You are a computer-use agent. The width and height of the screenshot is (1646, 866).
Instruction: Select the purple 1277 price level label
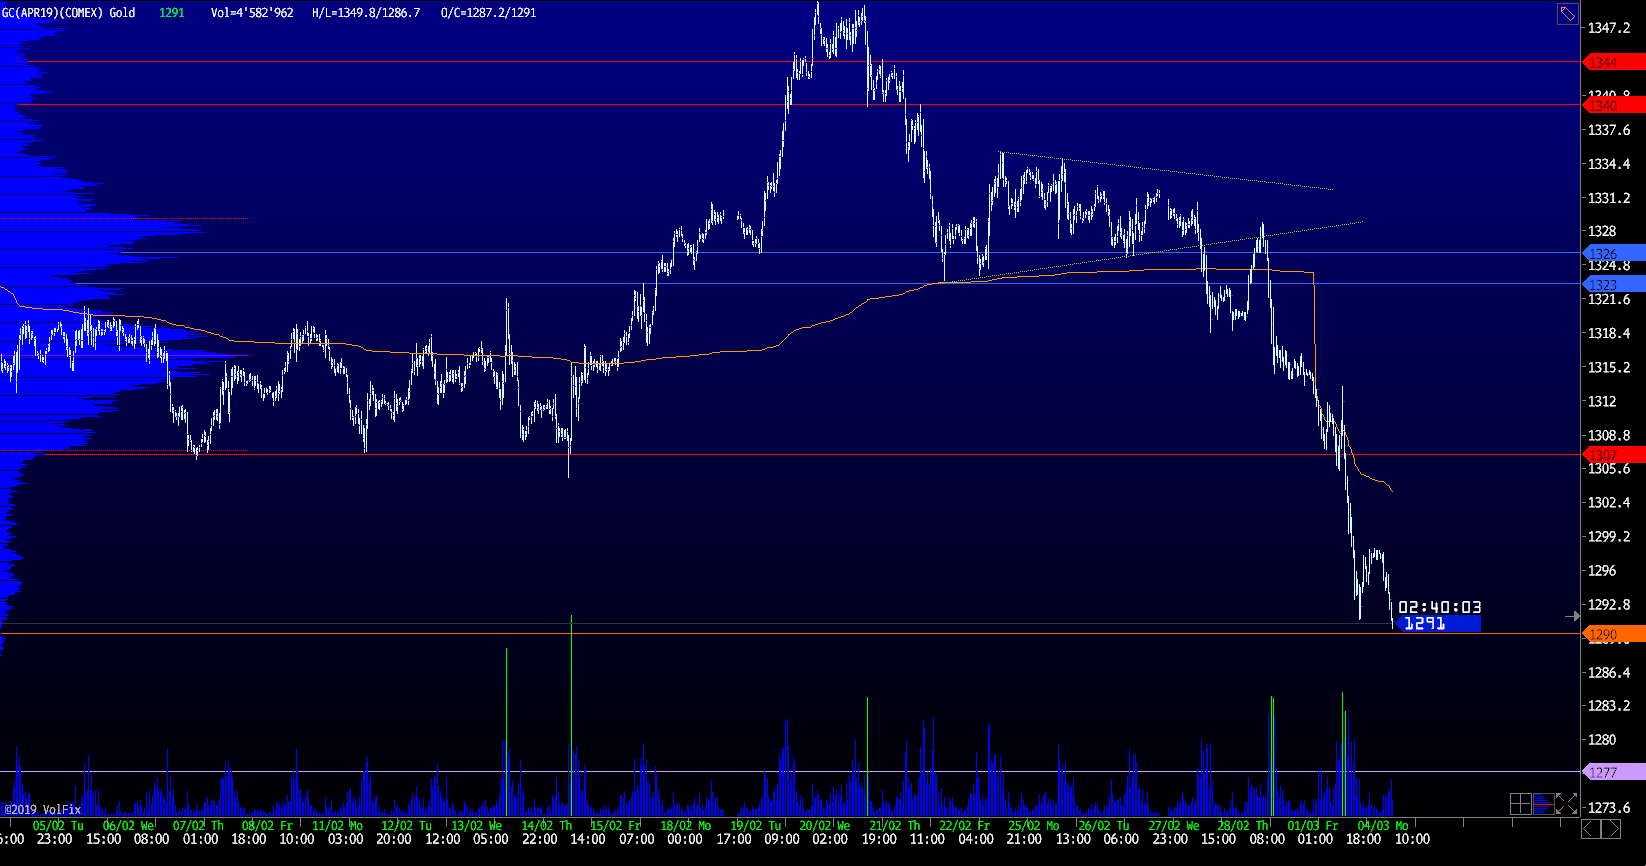coord(1613,772)
